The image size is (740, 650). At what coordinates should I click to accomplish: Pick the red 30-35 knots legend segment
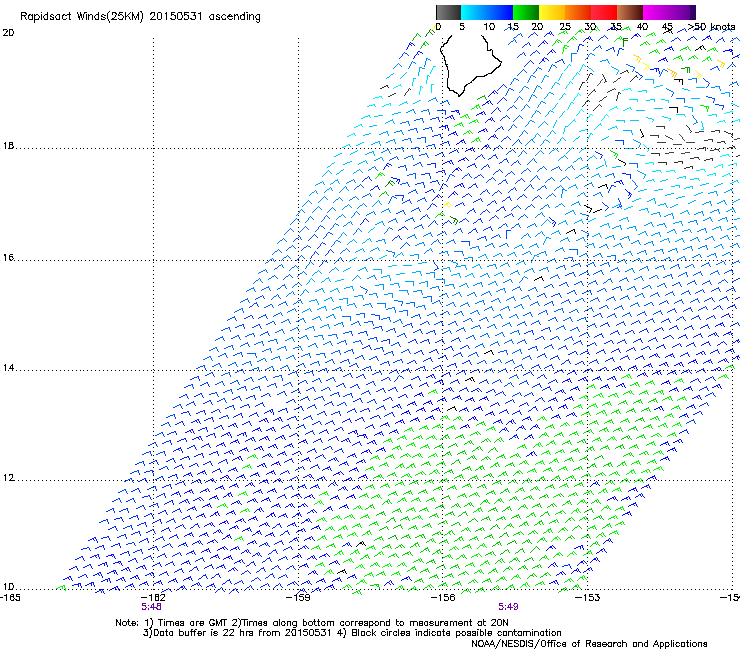(x=604, y=12)
